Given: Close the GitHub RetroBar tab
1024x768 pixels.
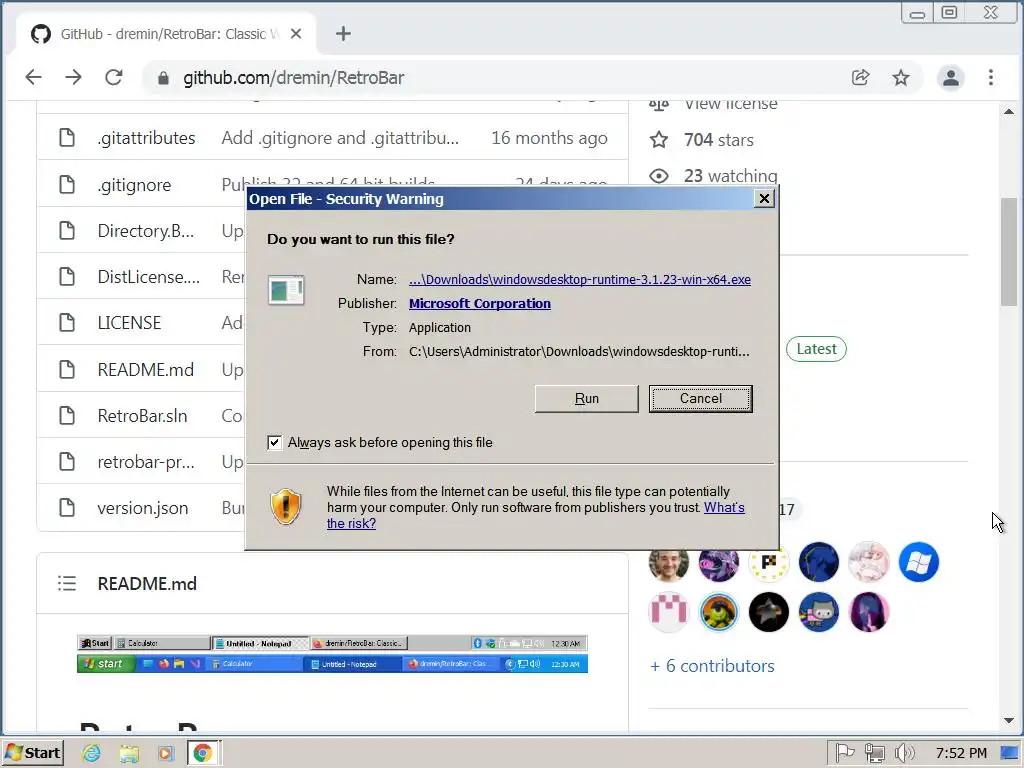Looking at the screenshot, I should coord(296,34).
